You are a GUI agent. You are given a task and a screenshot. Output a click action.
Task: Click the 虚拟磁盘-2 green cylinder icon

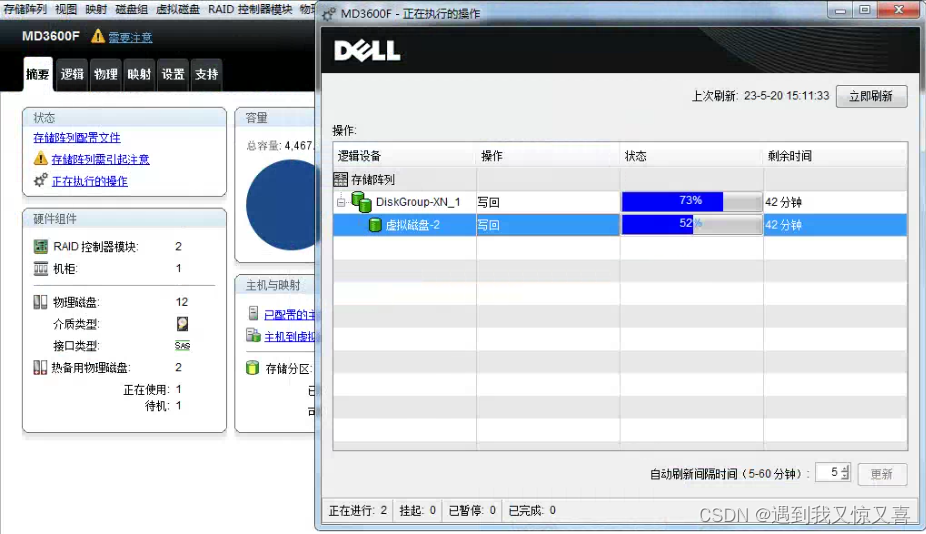pos(375,224)
